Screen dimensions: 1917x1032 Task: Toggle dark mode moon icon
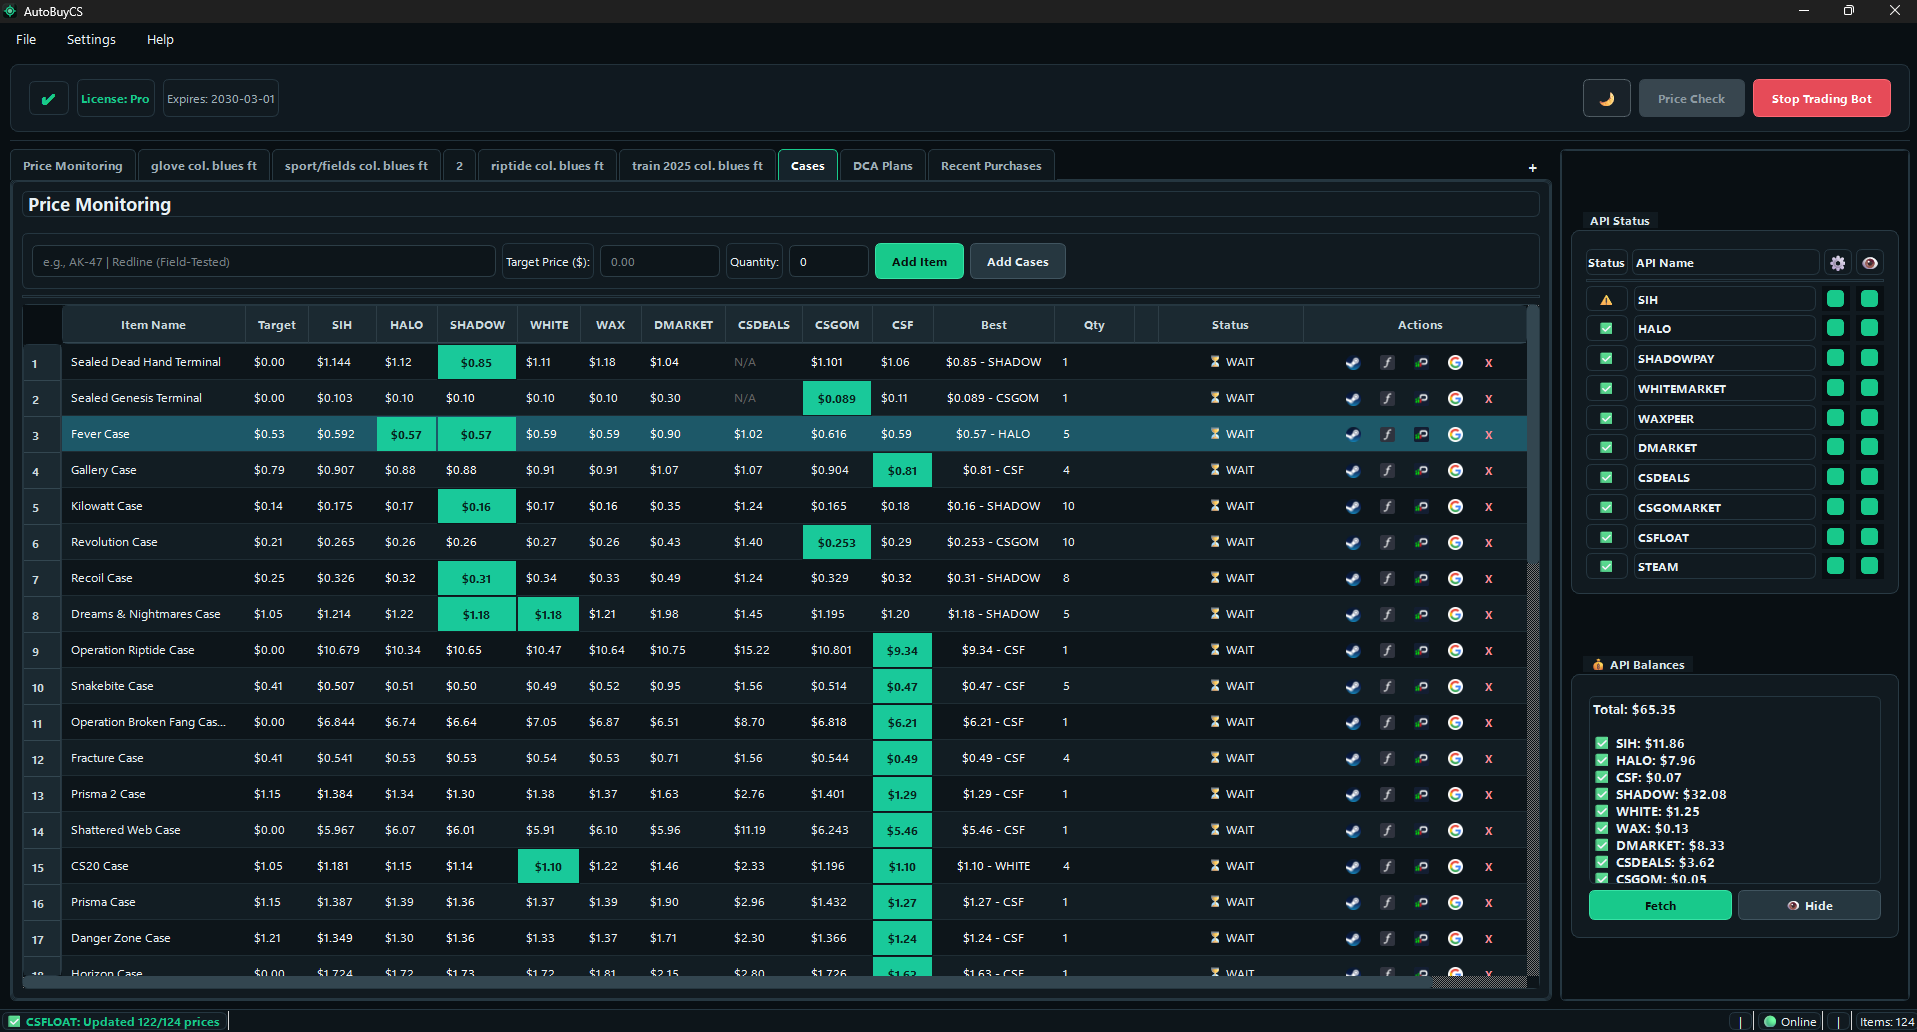pos(1607,98)
